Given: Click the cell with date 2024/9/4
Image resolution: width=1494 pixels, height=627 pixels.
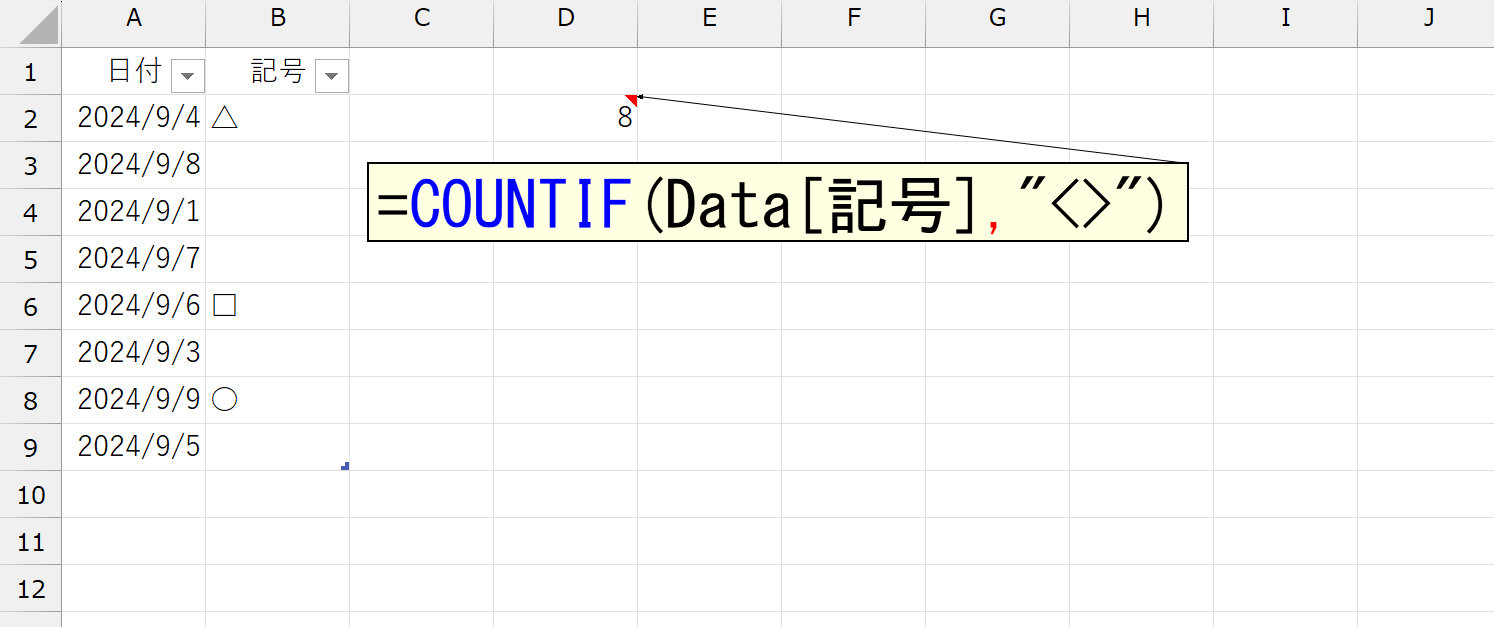Looking at the screenshot, I should pyautogui.click(x=138, y=119).
